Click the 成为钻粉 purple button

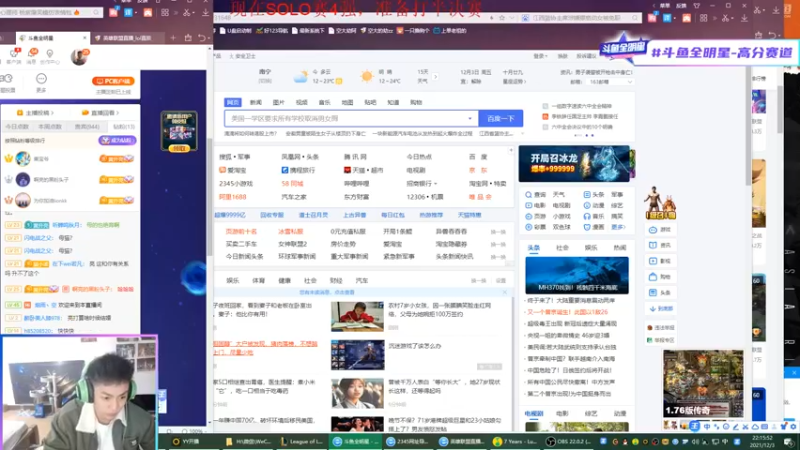pyautogui.click(x=117, y=140)
